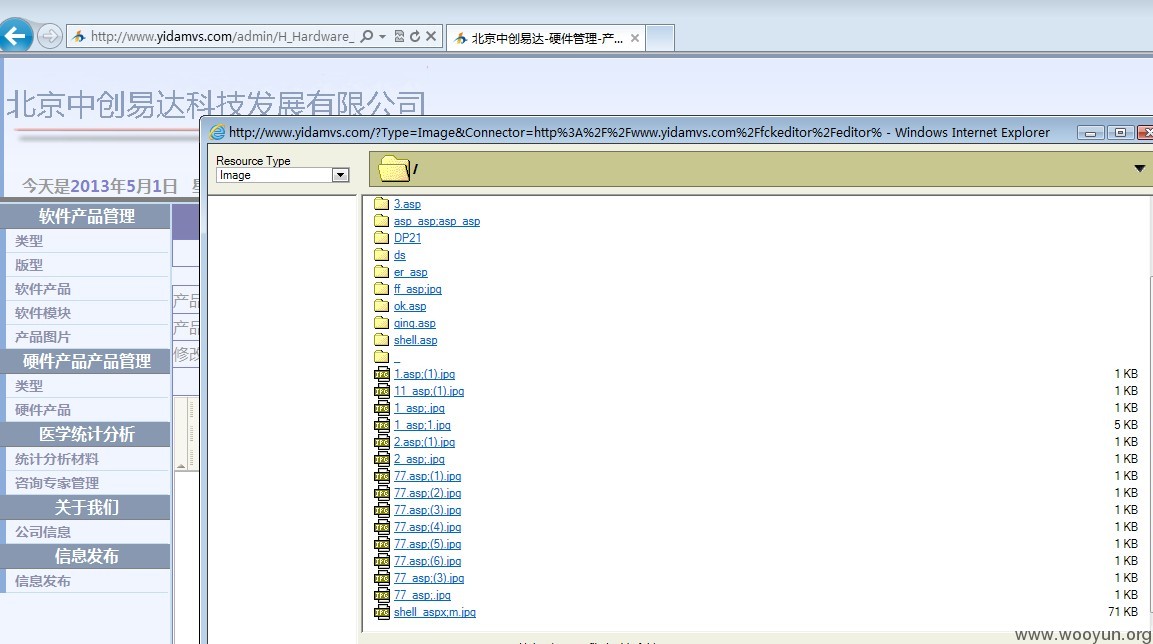Open the 77.asp;(6).jpg file link
This screenshot has height=644, width=1153.
coord(427,561)
